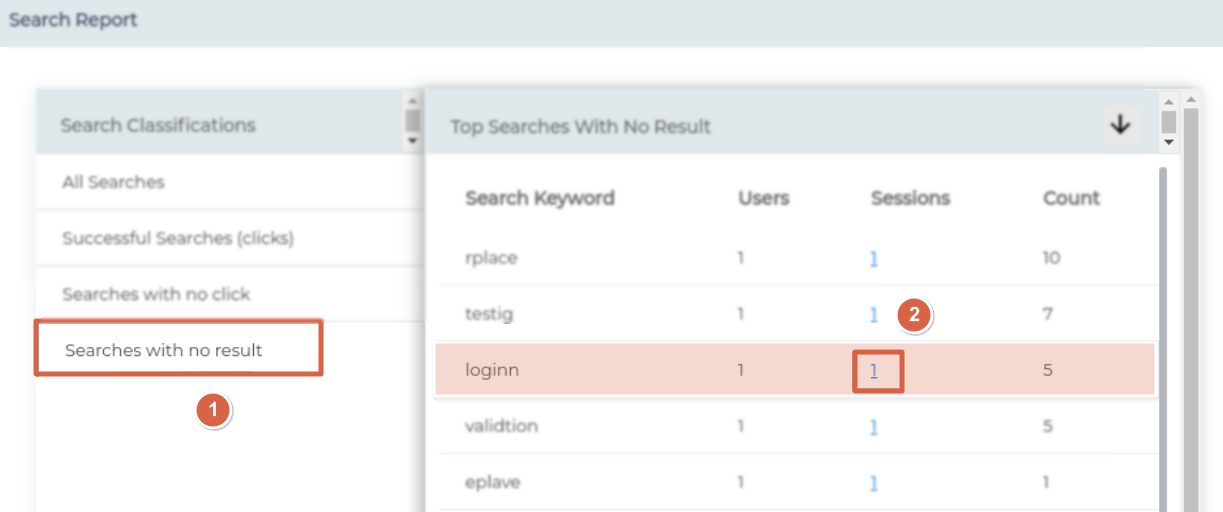The height and width of the screenshot is (512, 1223).
Task: Click the download arrow icon in results header
Action: (x=1120, y=125)
